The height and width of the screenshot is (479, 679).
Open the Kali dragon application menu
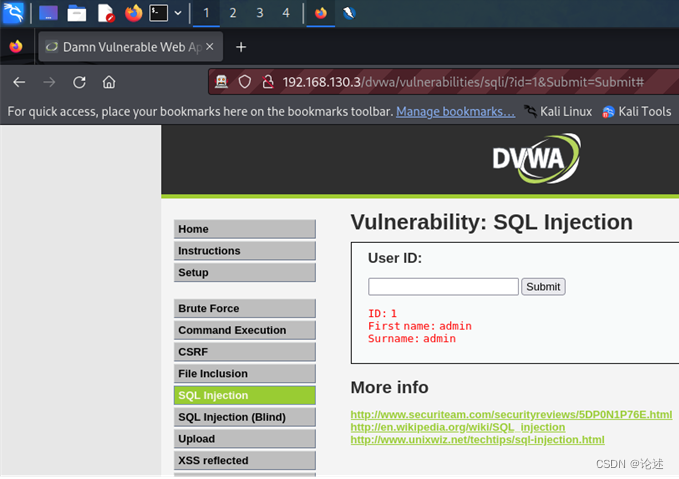13,13
